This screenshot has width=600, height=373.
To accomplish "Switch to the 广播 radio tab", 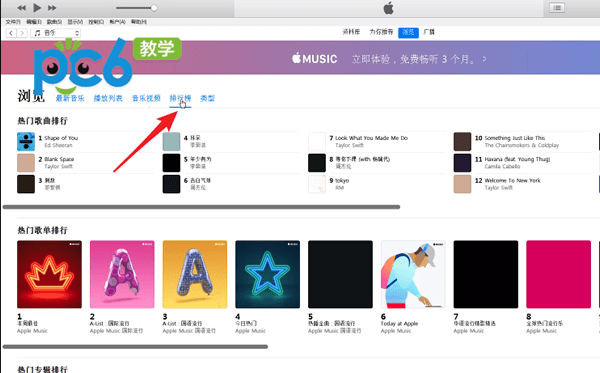I will 429,32.
